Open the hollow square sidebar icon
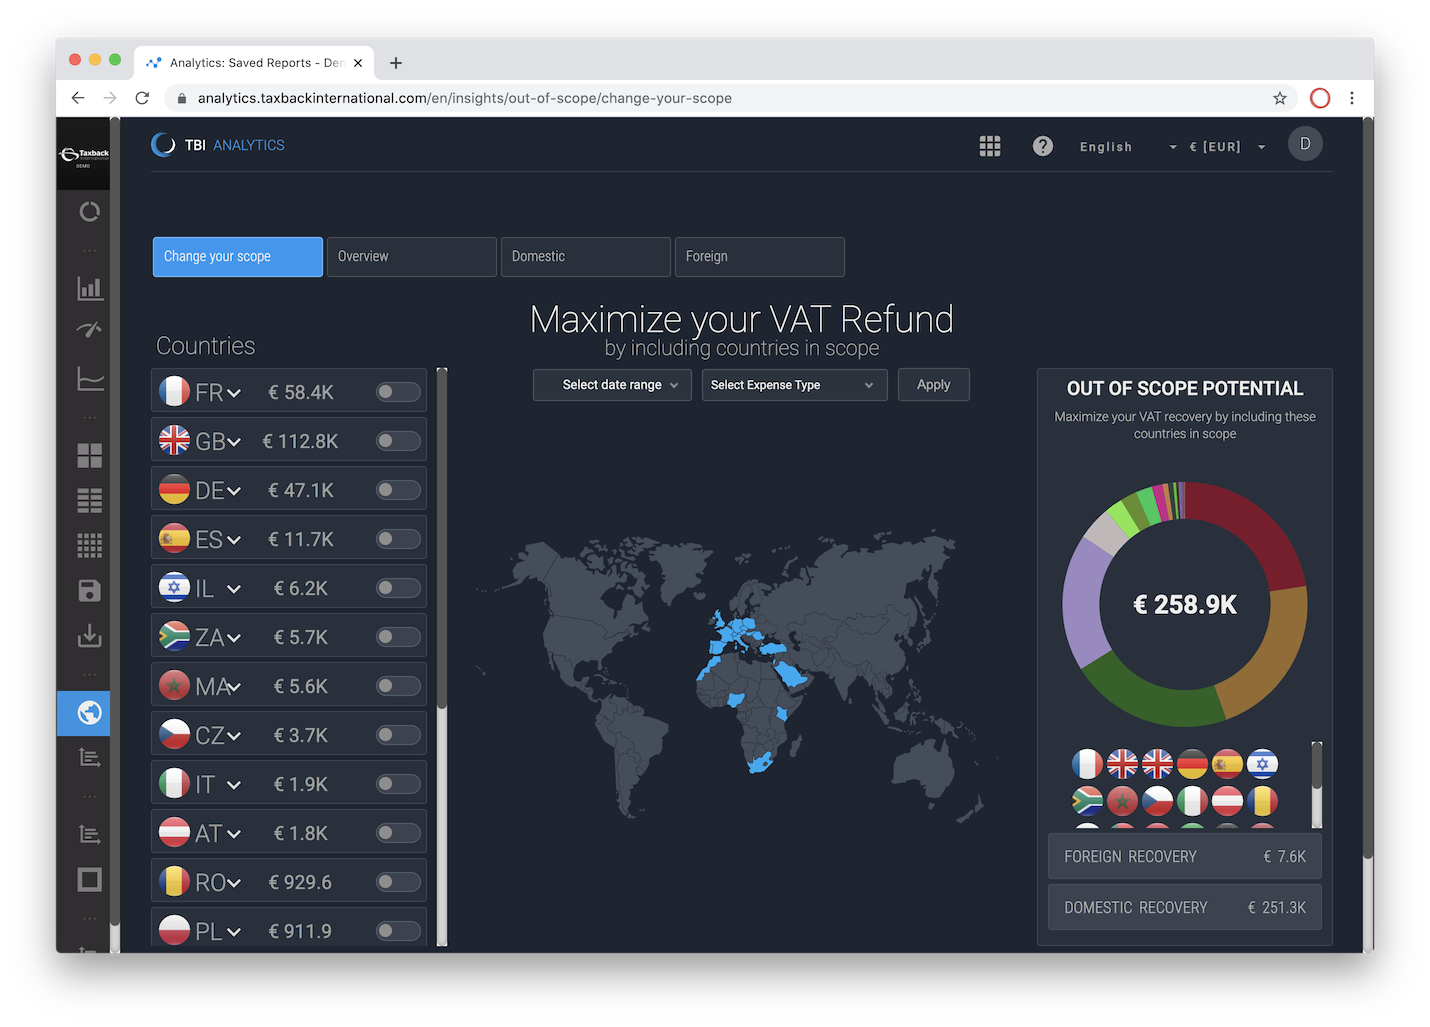This screenshot has width=1430, height=1027. coord(90,879)
